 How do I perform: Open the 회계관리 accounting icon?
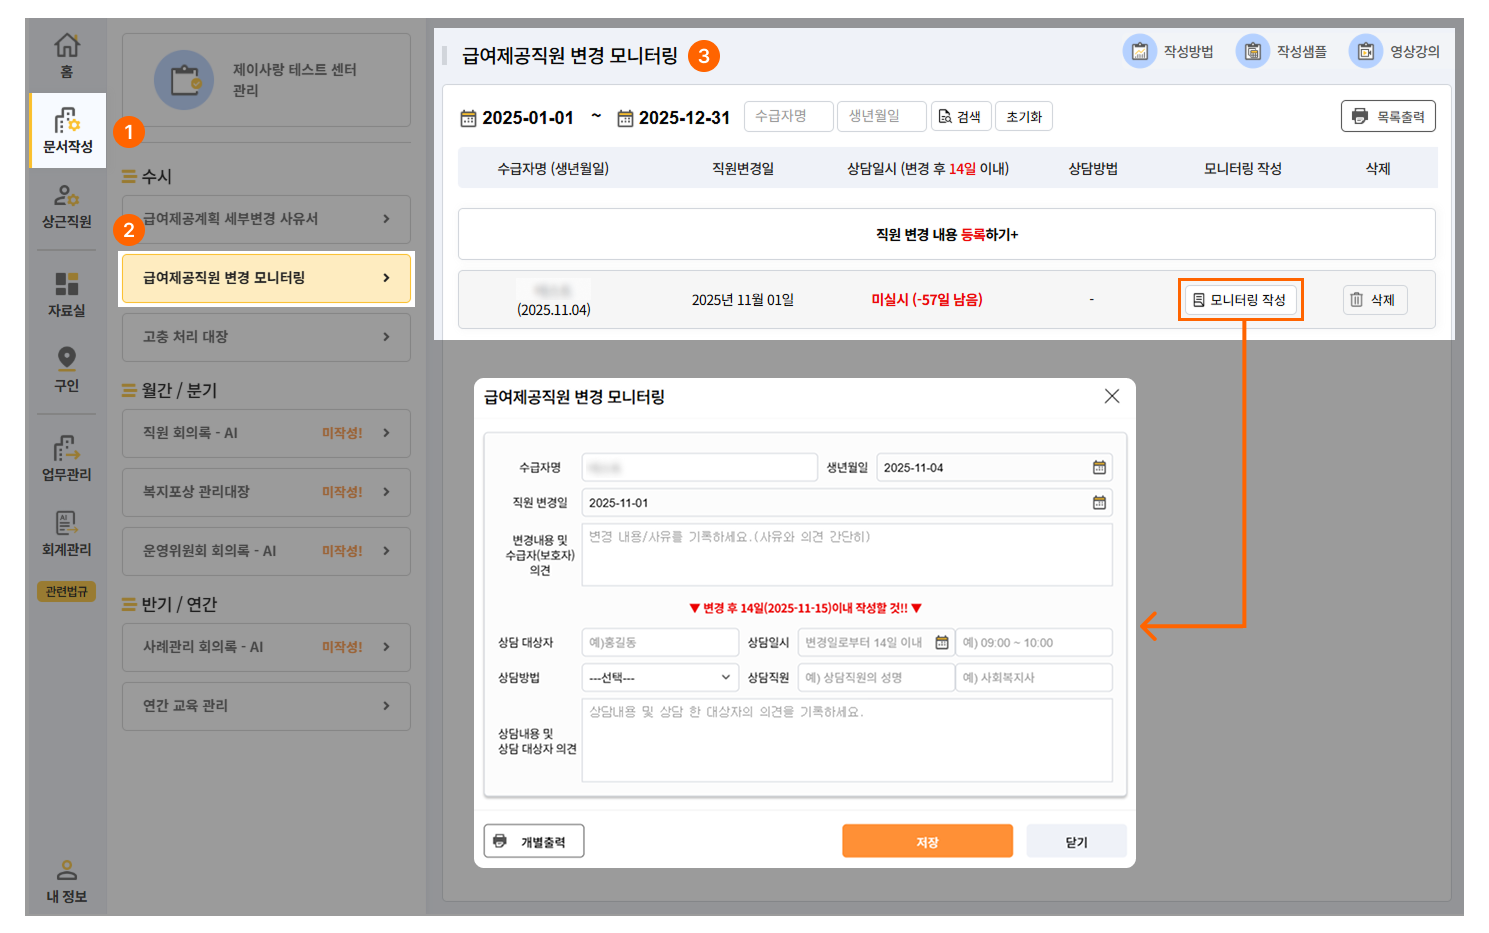67,524
